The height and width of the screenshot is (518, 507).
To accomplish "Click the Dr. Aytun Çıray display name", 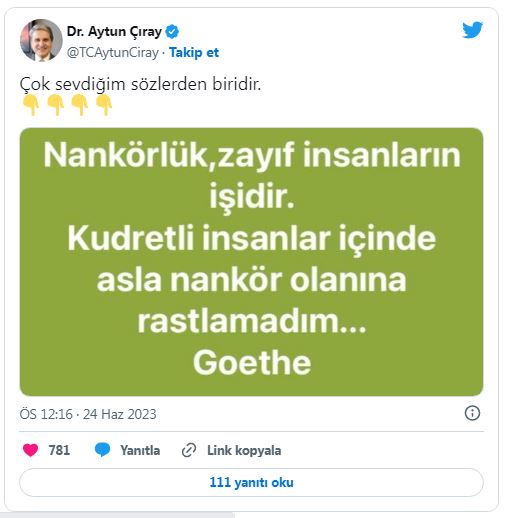I will pyautogui.click(x=114, y=32).
